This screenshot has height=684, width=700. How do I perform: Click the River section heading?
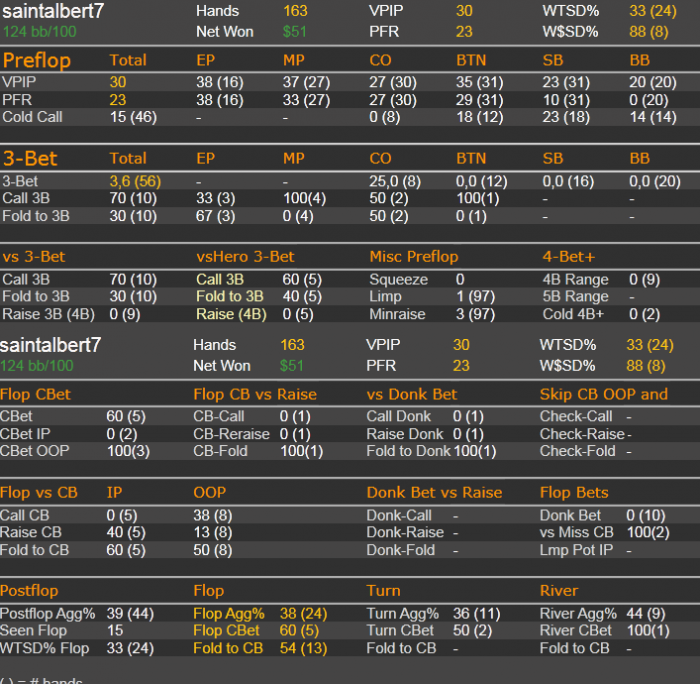pos(559,591)
